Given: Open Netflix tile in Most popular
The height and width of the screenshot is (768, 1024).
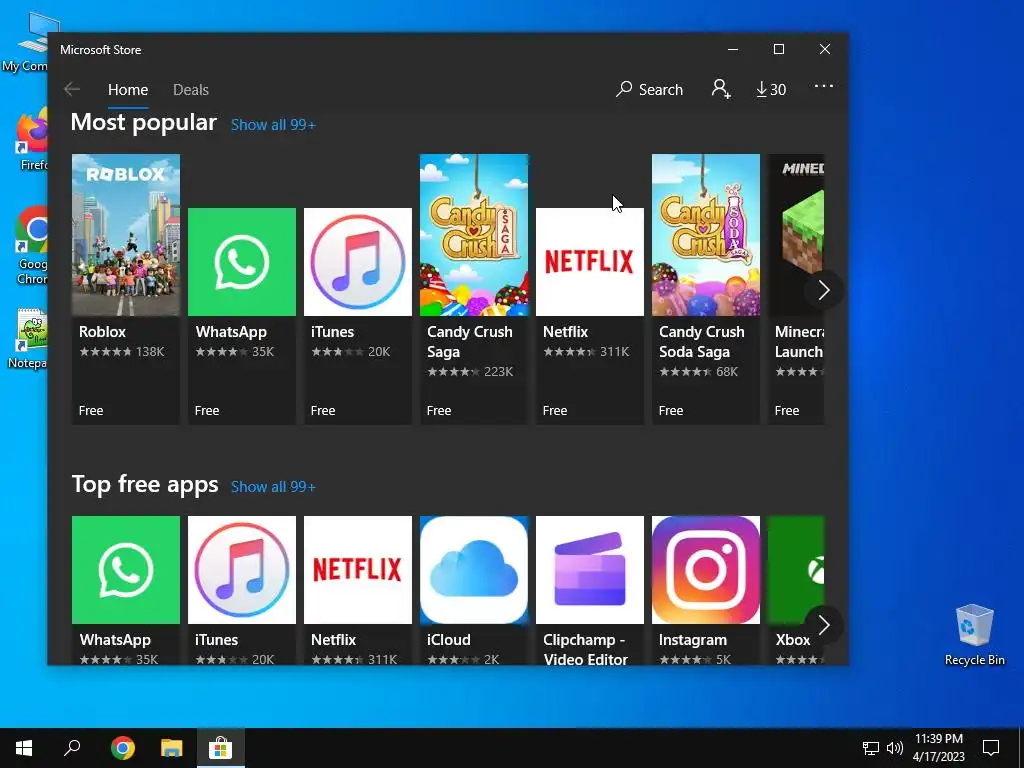Looking at the screenshot, I should tap(590, 316).
